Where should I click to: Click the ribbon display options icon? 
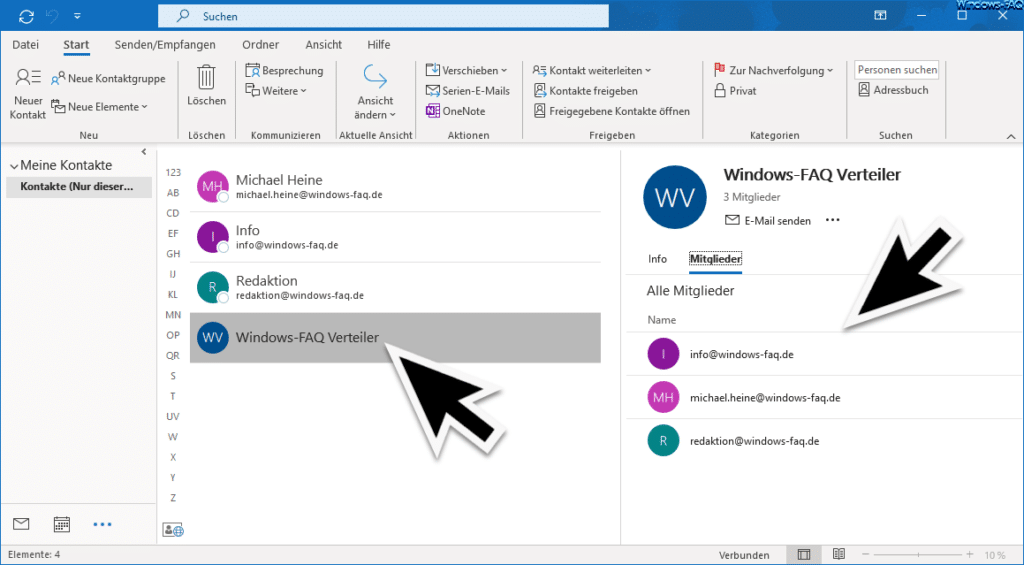(x=881, y=16)
